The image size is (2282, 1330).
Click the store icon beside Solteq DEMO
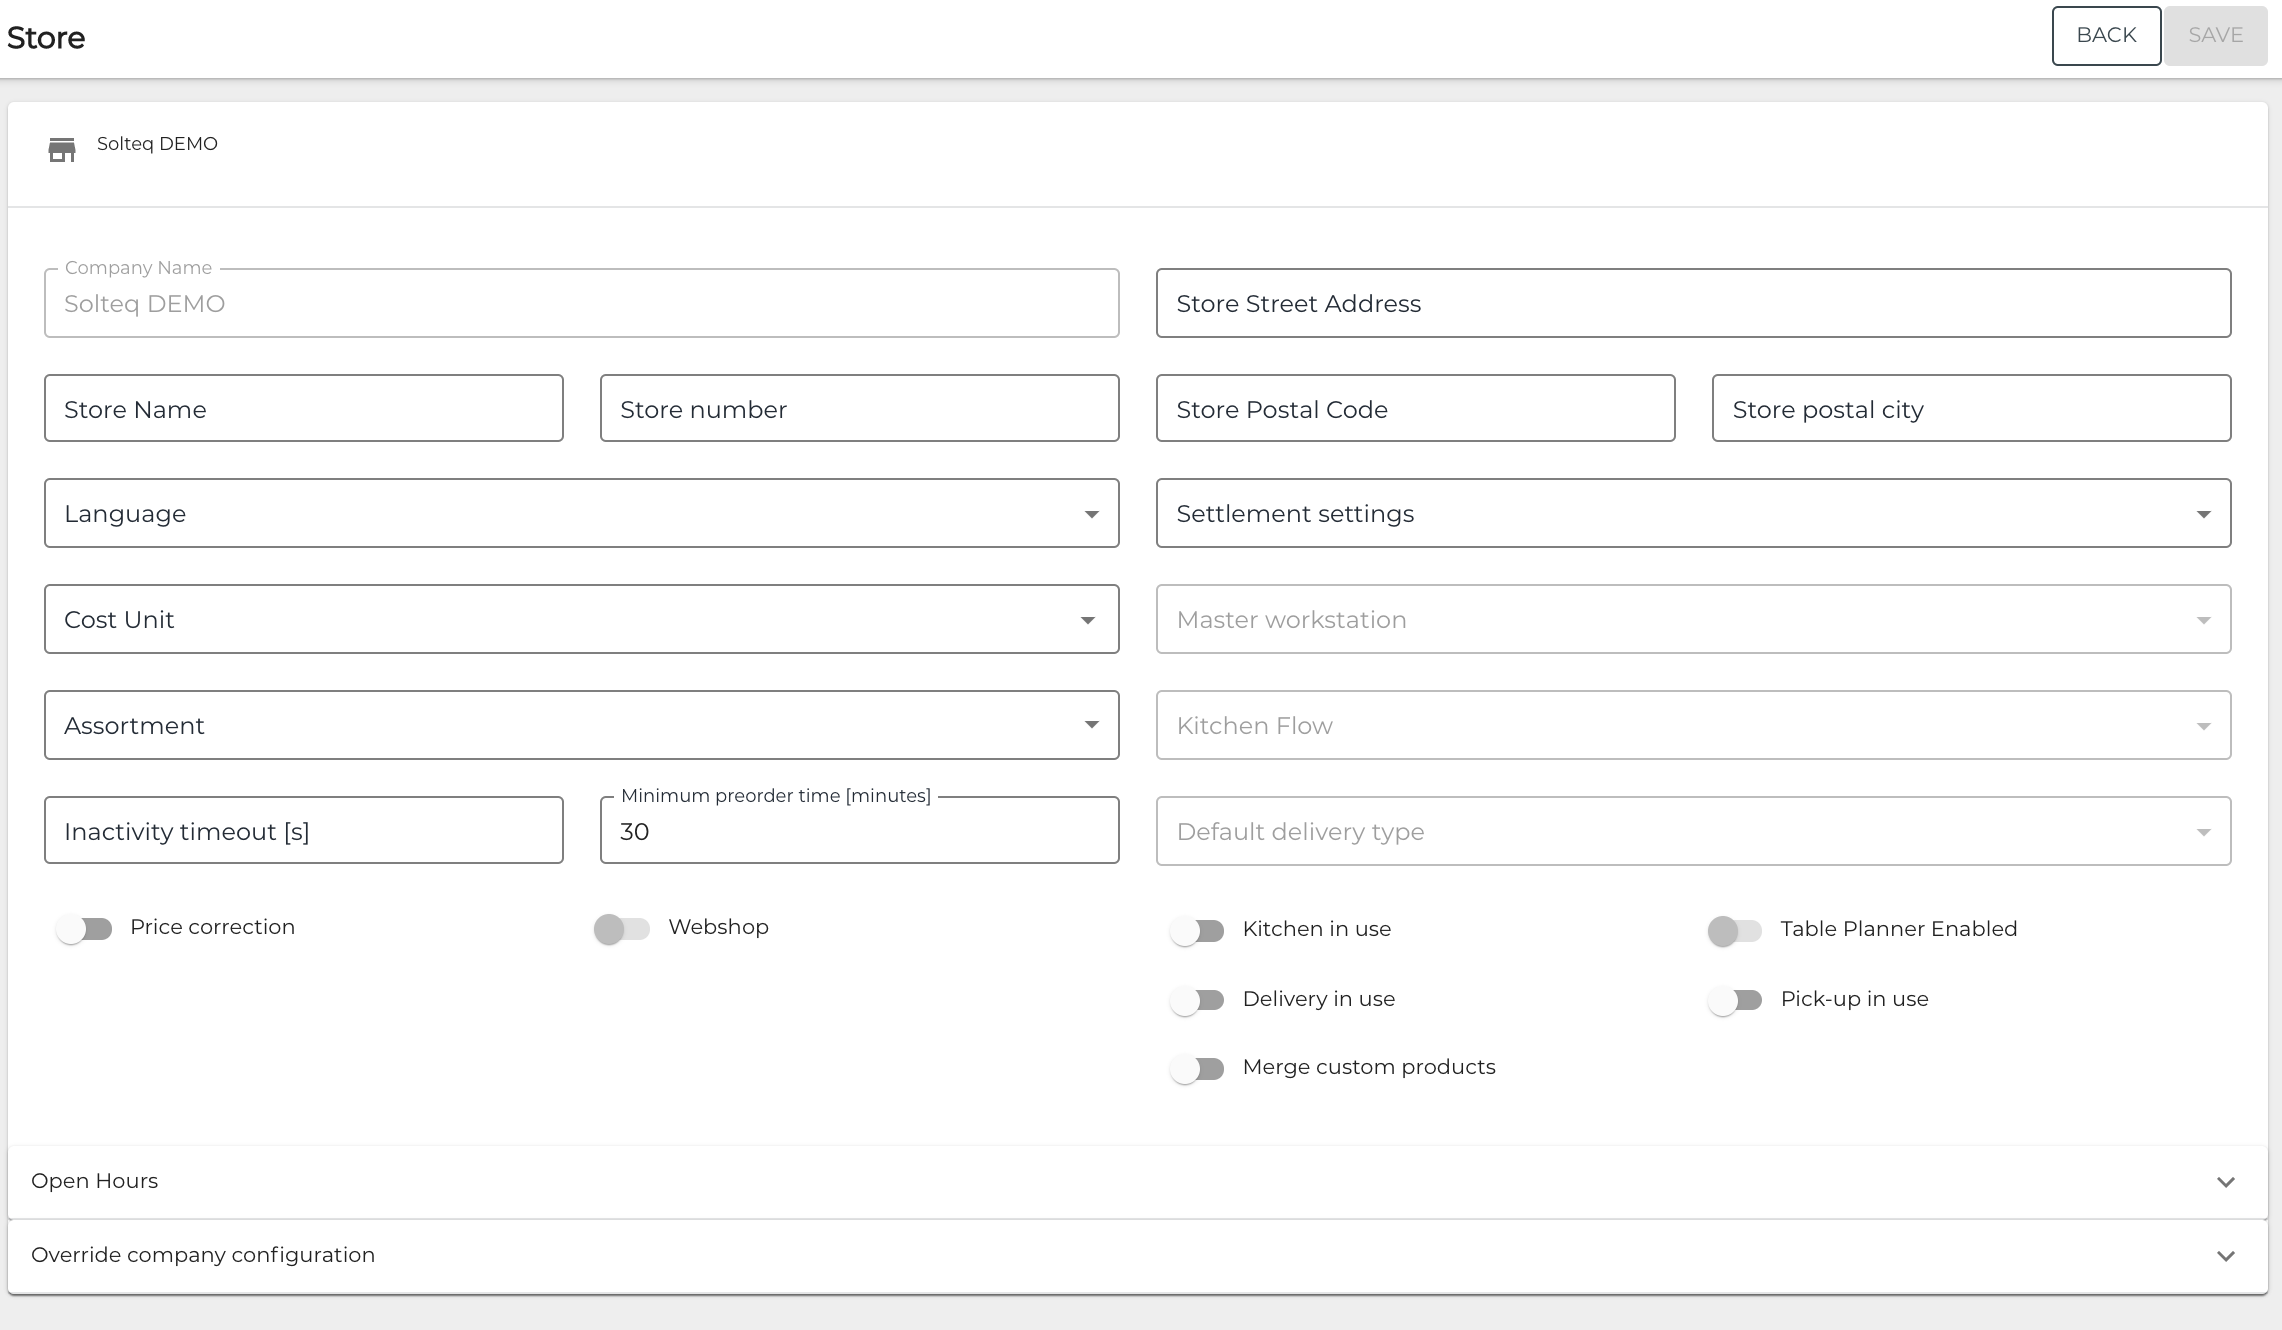click(62, 150)
